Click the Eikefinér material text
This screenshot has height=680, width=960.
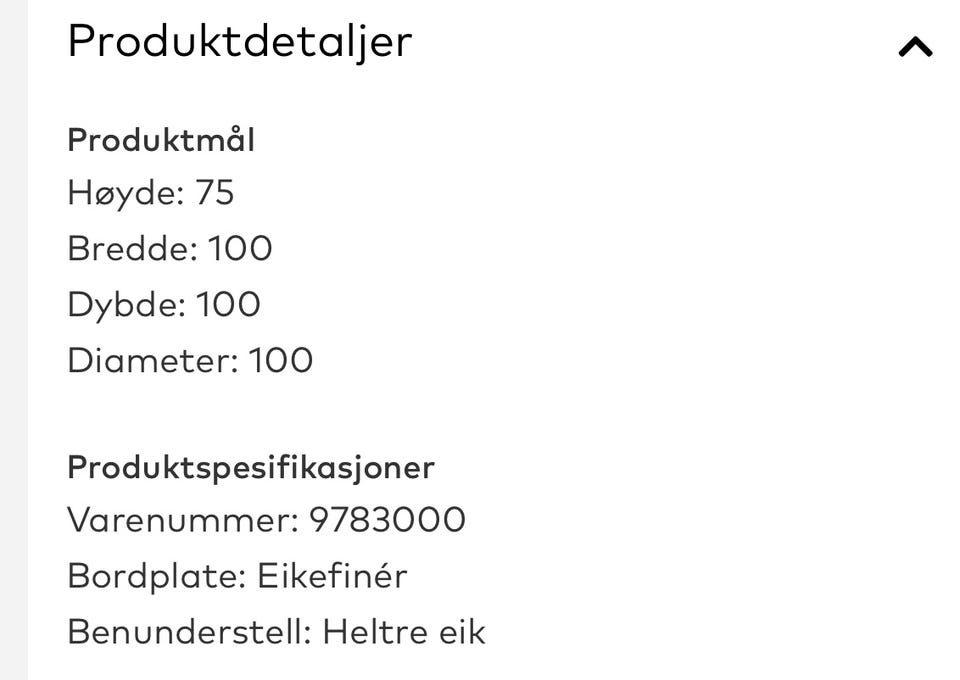[x=331, y=575]
